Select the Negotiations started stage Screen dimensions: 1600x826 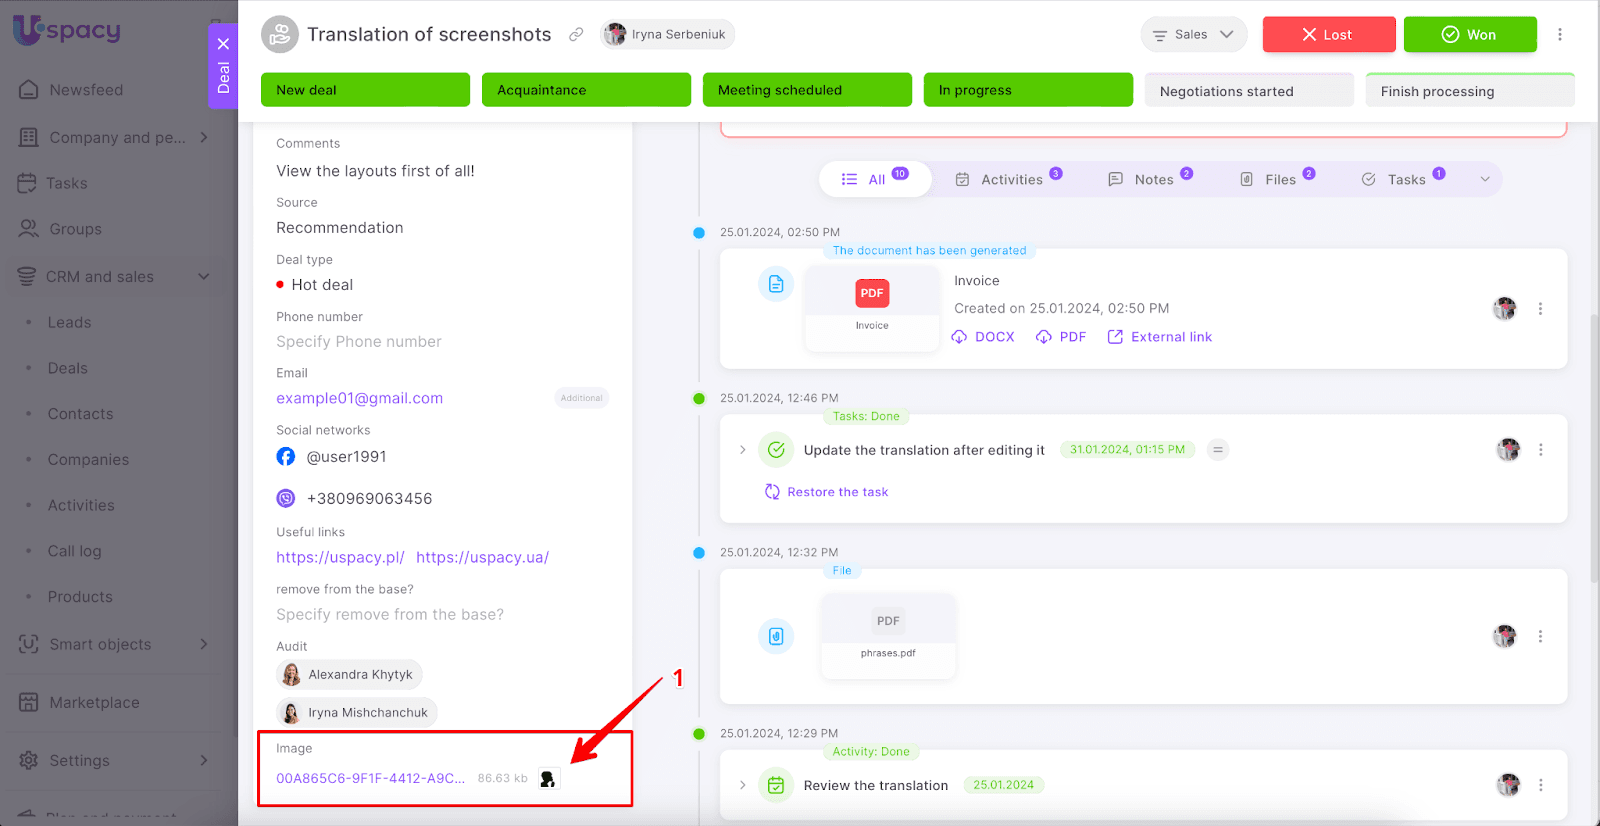click(x=1248, y=91)
